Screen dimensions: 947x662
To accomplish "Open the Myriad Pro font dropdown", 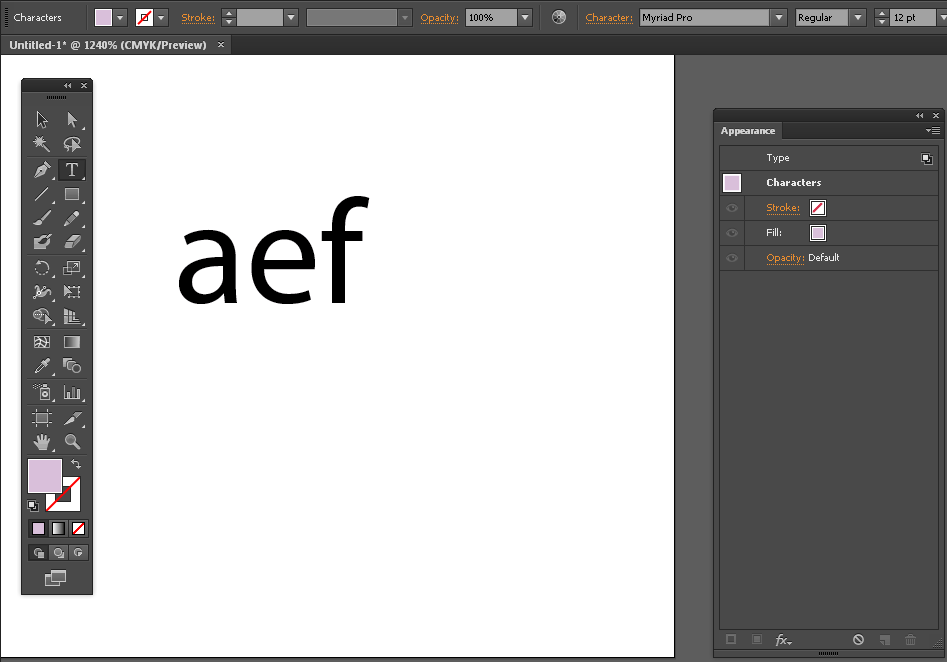I will (778, 18).
